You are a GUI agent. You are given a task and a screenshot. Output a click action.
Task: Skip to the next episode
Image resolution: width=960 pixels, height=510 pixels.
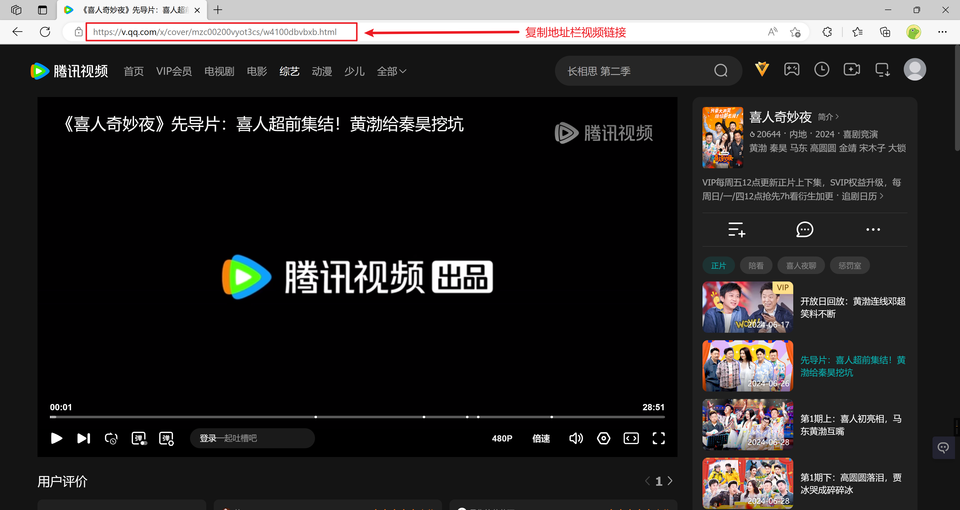83,438
